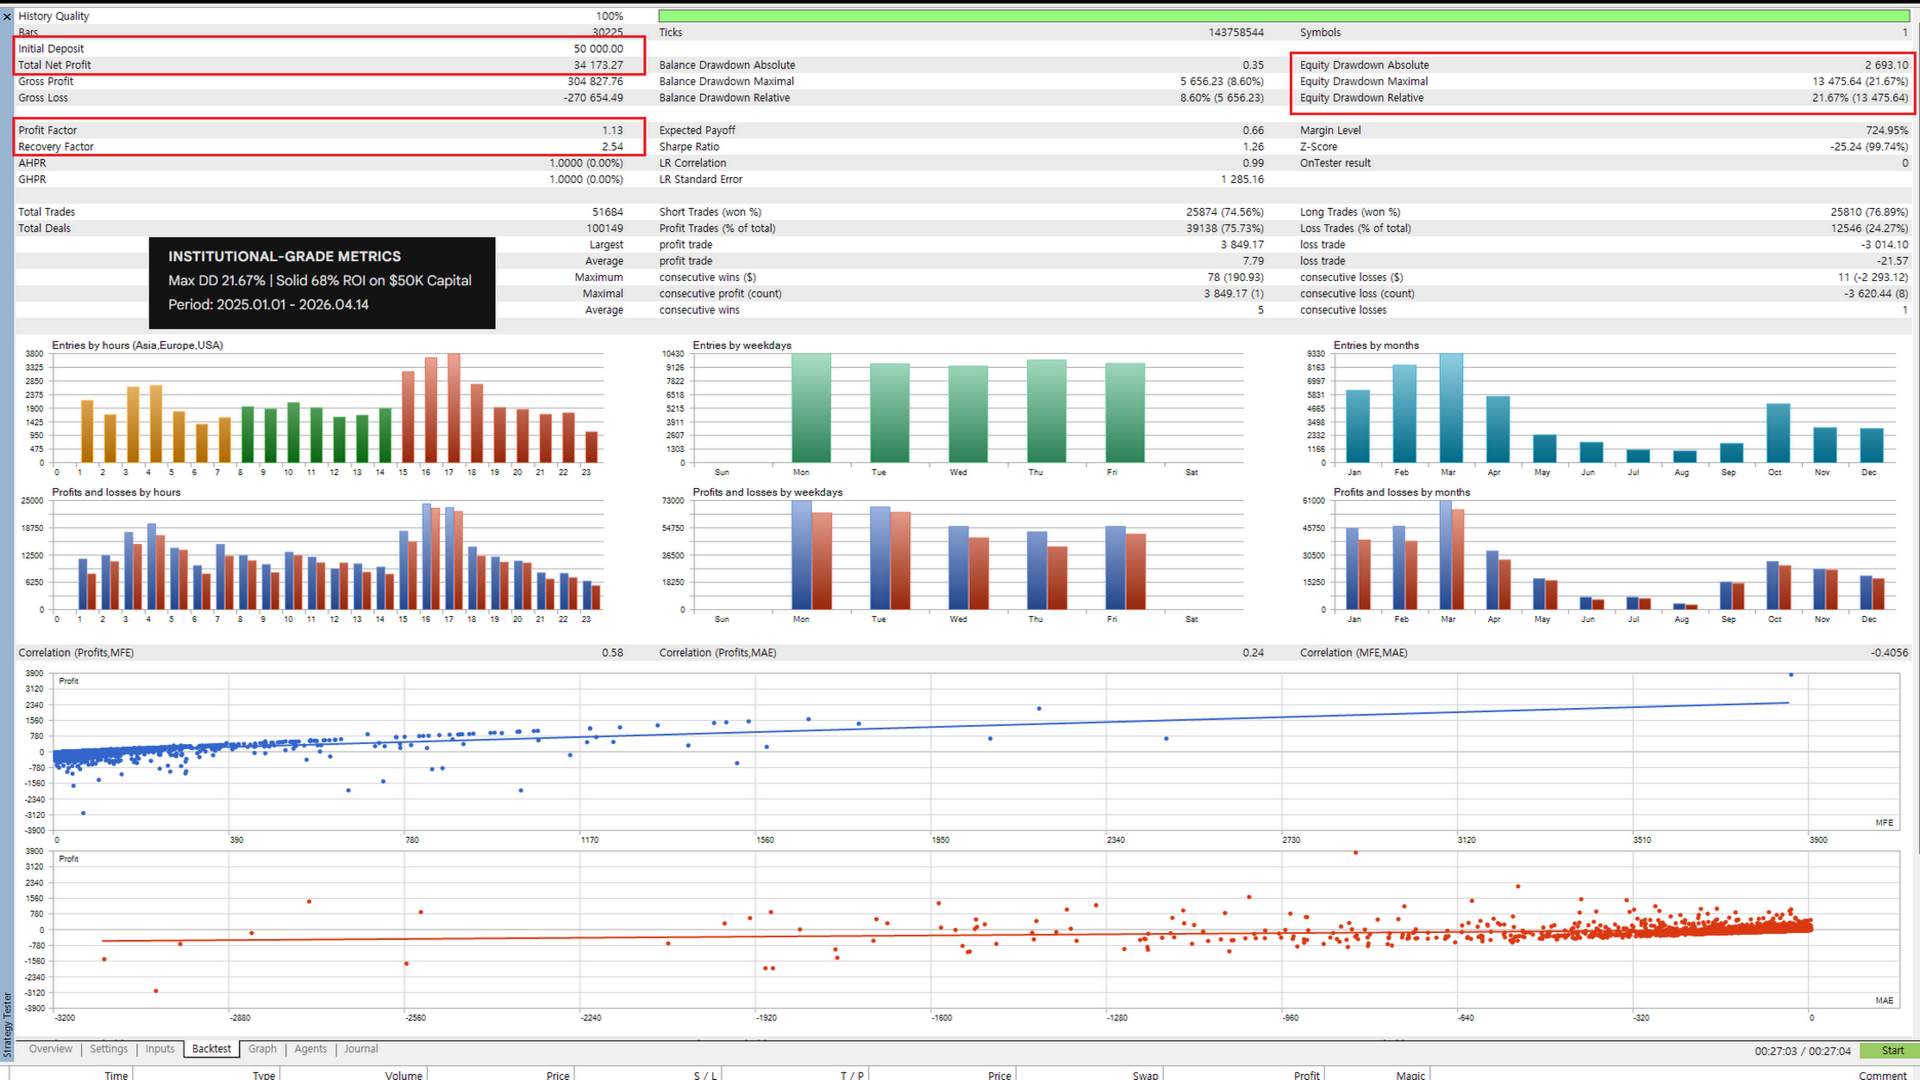Sort deals by Time column header

116,1075
